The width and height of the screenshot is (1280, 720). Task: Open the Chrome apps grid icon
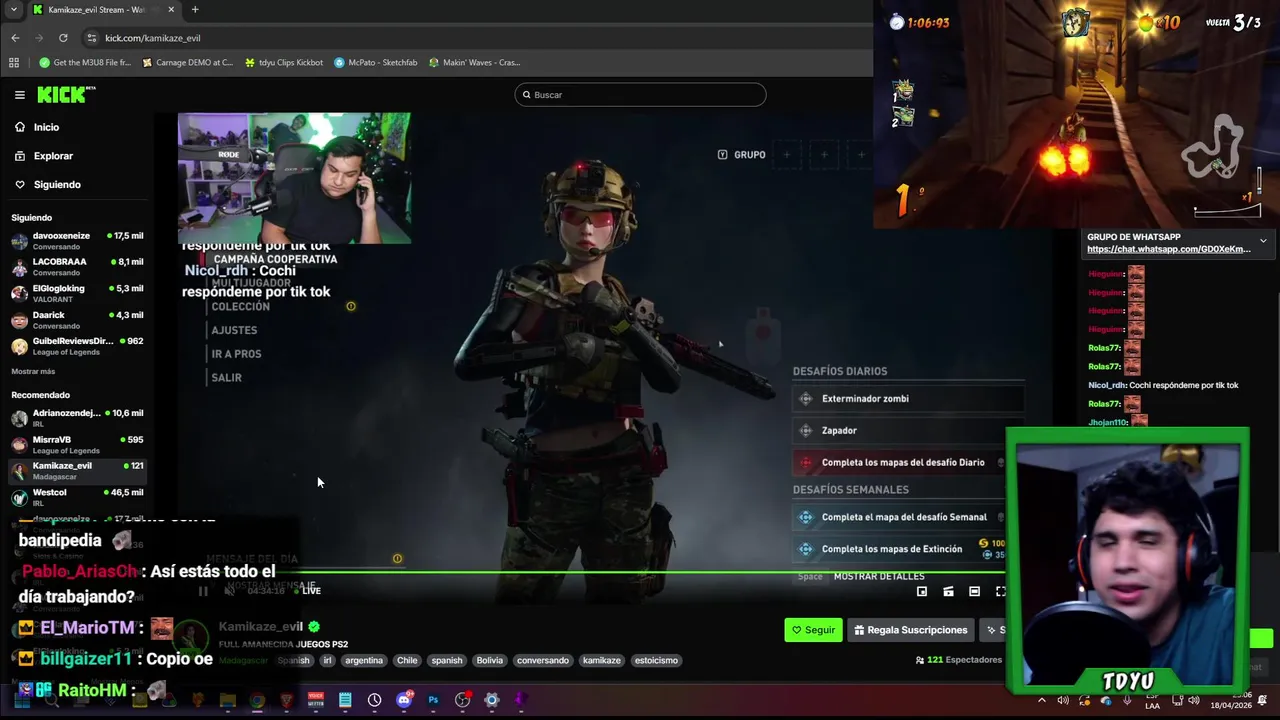pos(14,62)
